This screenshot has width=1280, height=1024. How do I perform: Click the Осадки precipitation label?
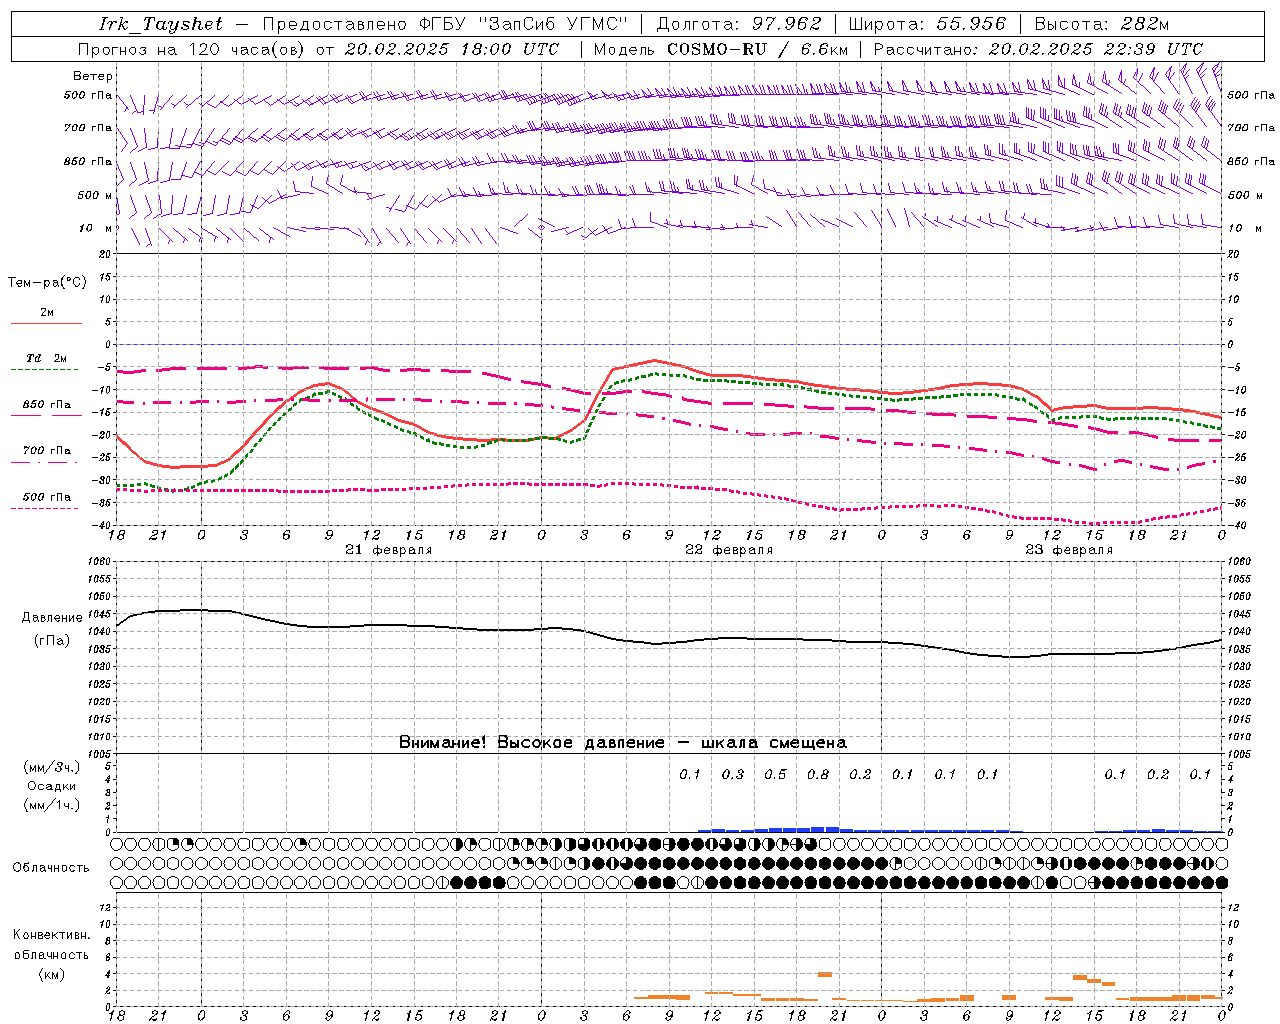pos(50,786)
